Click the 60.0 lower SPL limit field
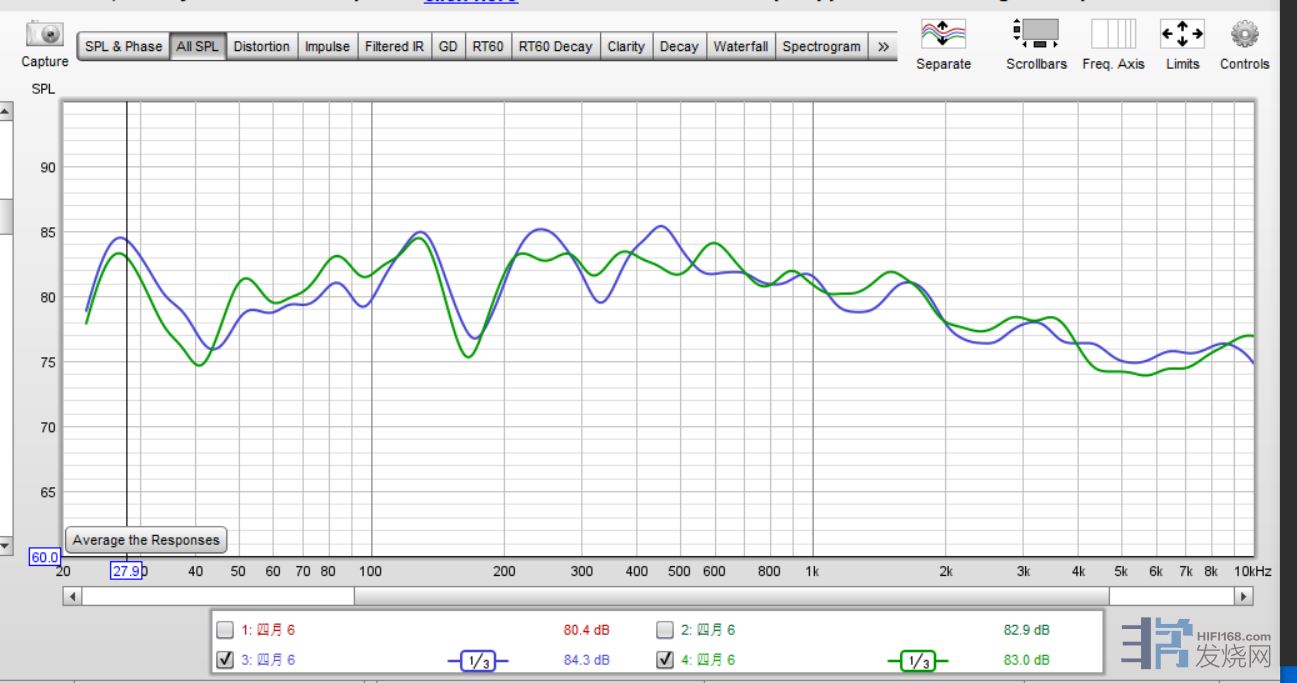The image size is (1297, 683). [x=45, y=557]
